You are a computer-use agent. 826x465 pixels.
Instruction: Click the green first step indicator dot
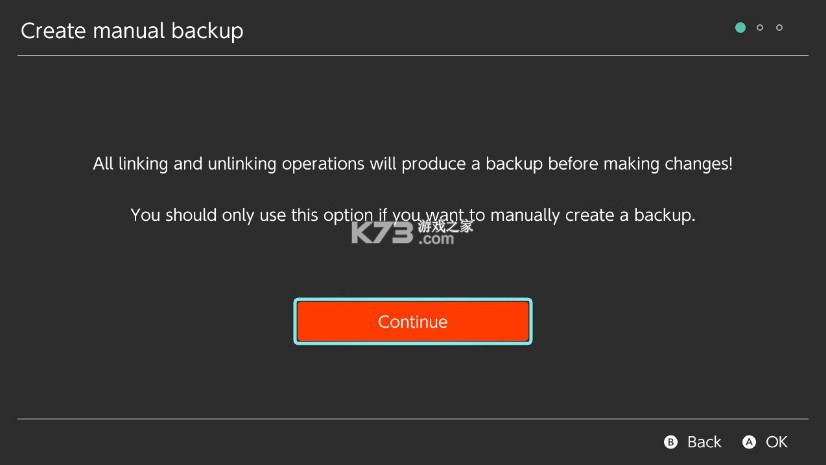click(x=740, y=27)
